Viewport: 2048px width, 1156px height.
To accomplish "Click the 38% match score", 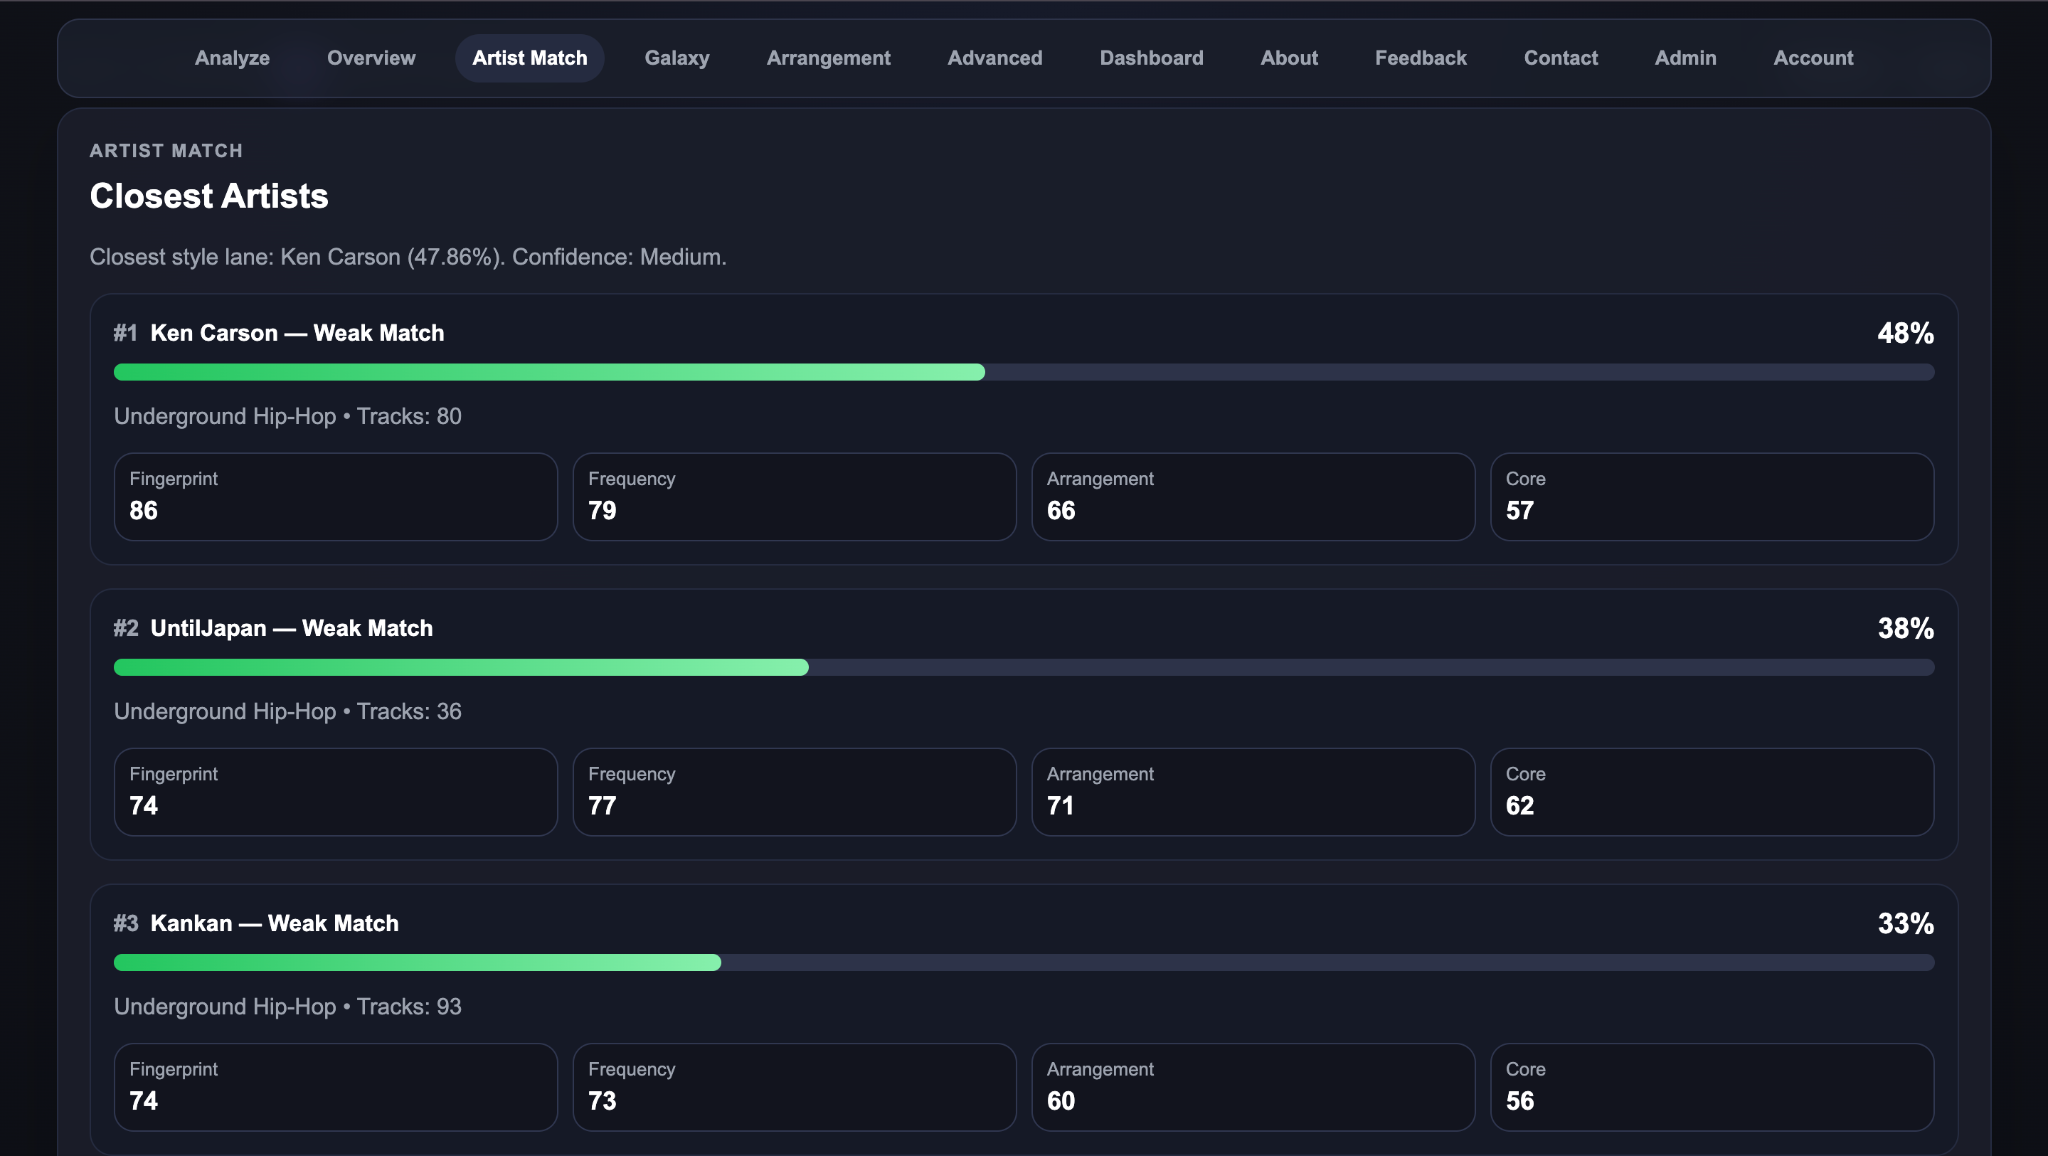I will click(1906, 628).
